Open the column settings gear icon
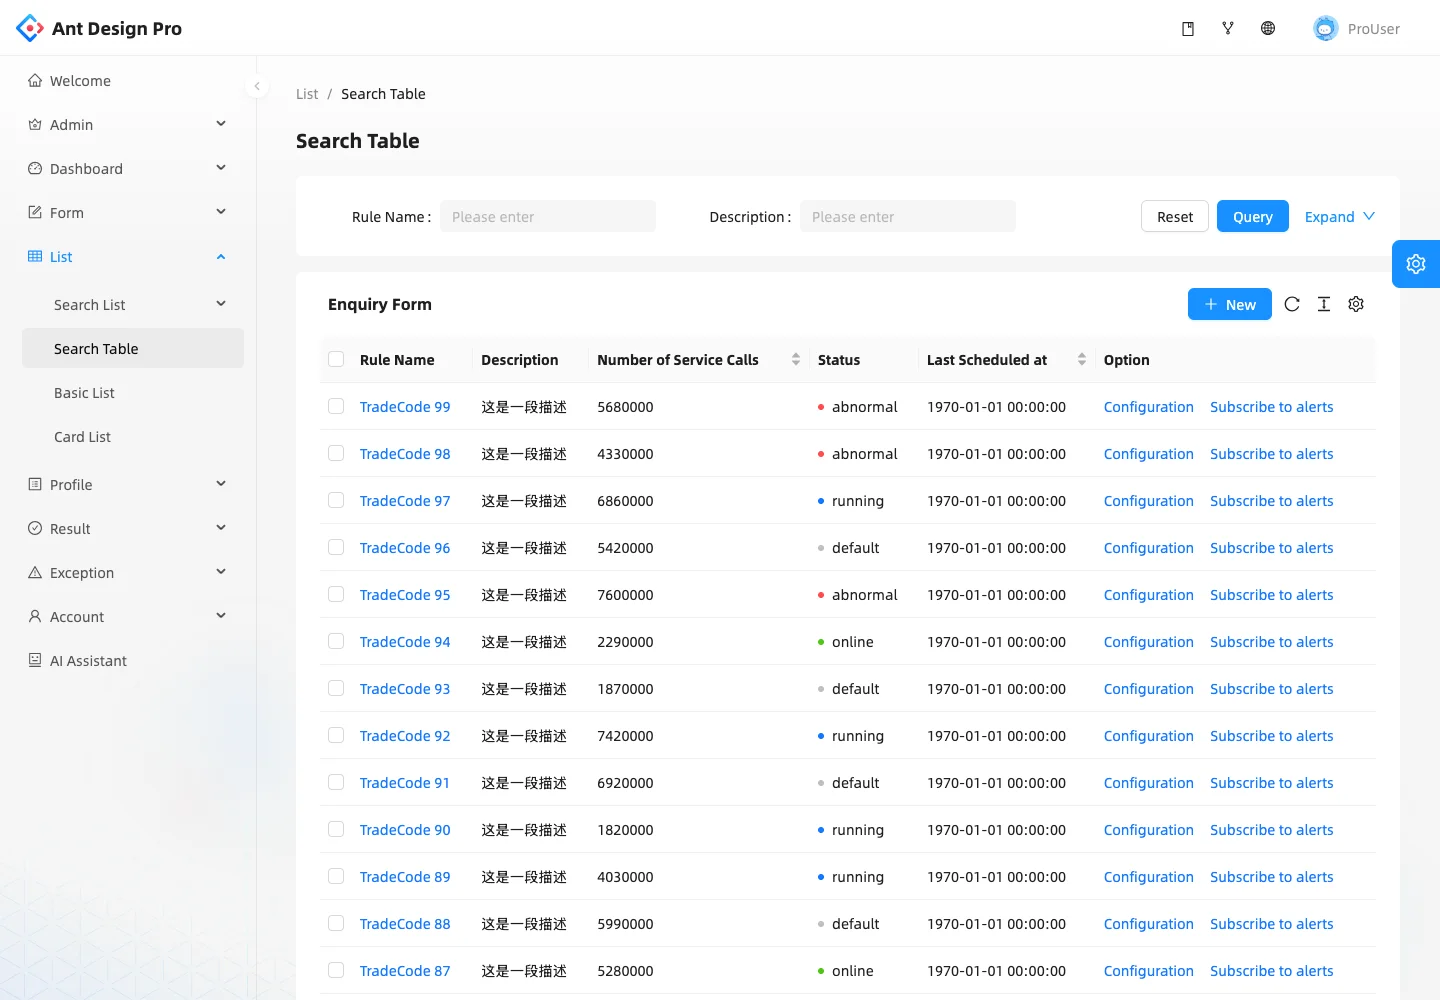 pos(1356,304)
